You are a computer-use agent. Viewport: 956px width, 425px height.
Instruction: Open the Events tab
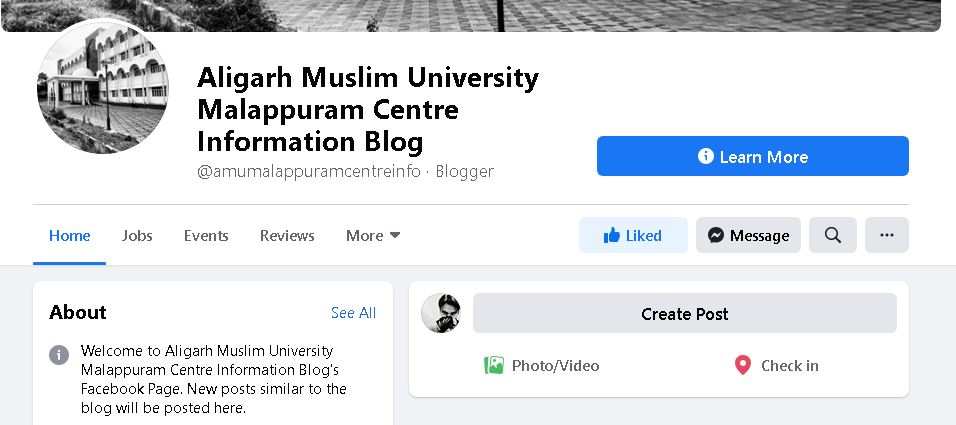coord(206,235)
